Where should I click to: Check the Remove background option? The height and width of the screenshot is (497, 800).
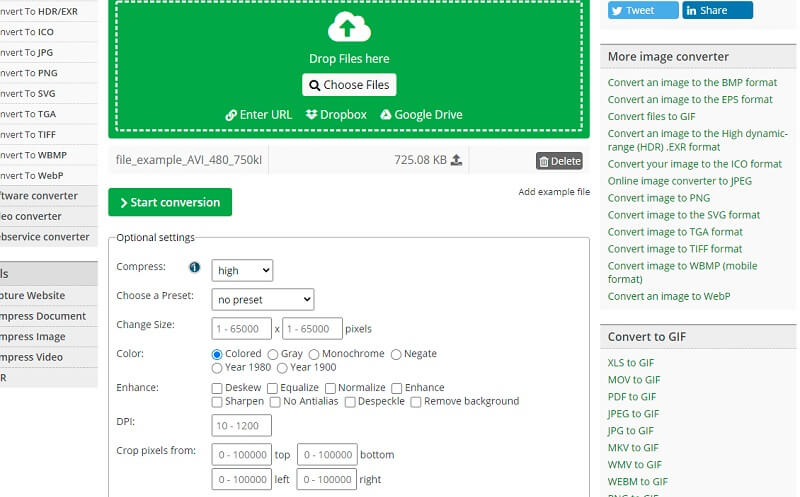416,402
